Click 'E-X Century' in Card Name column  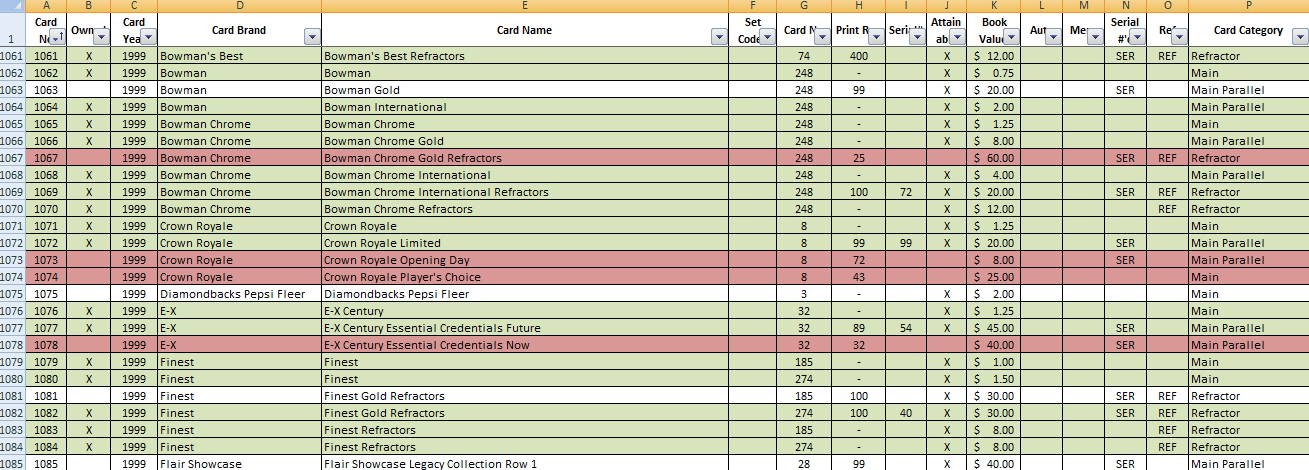[x=525, y=311]
